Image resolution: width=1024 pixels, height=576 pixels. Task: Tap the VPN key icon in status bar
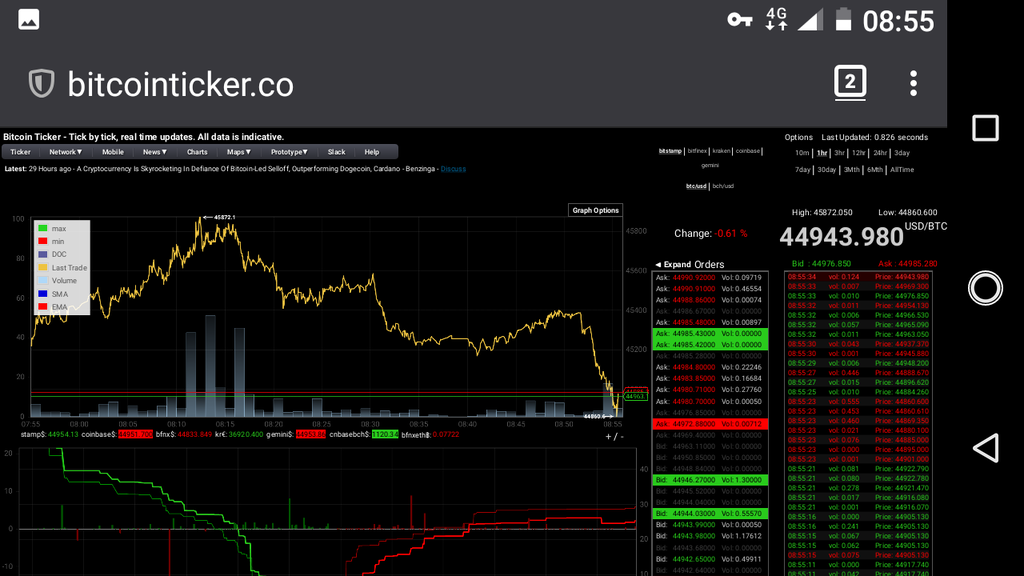[x=739, y=20]
